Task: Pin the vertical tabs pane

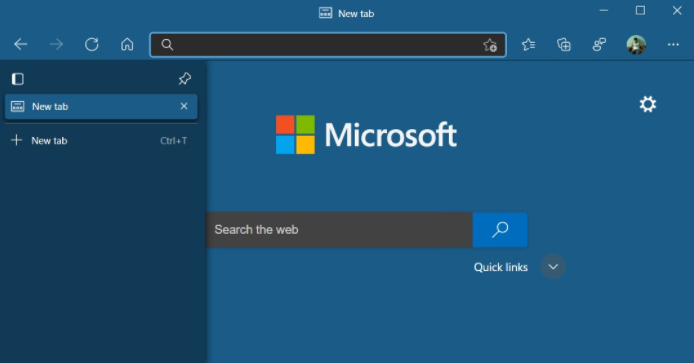Action: coord(185,79)
